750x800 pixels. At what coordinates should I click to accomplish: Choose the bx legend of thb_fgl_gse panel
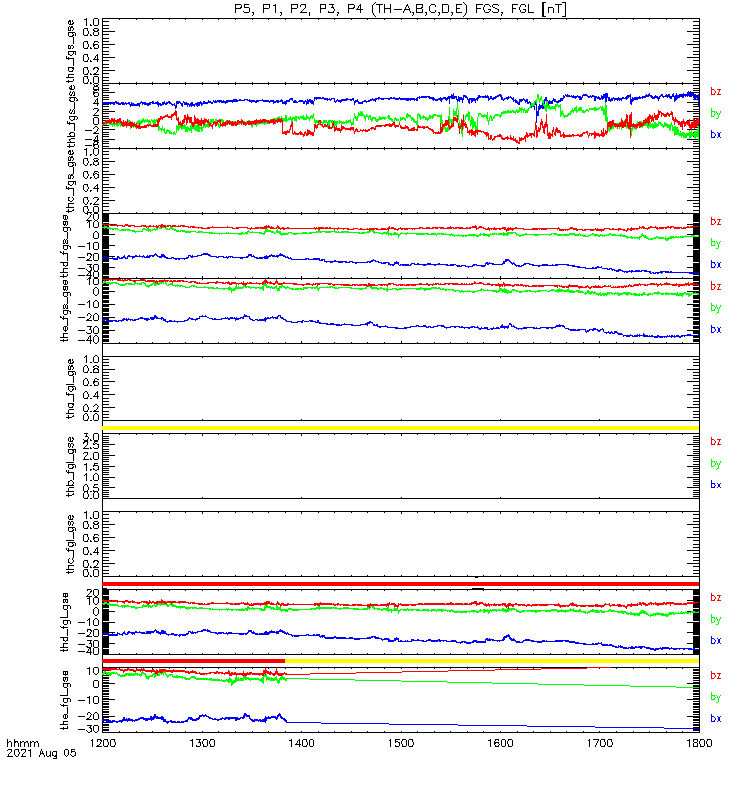point(716,485)
